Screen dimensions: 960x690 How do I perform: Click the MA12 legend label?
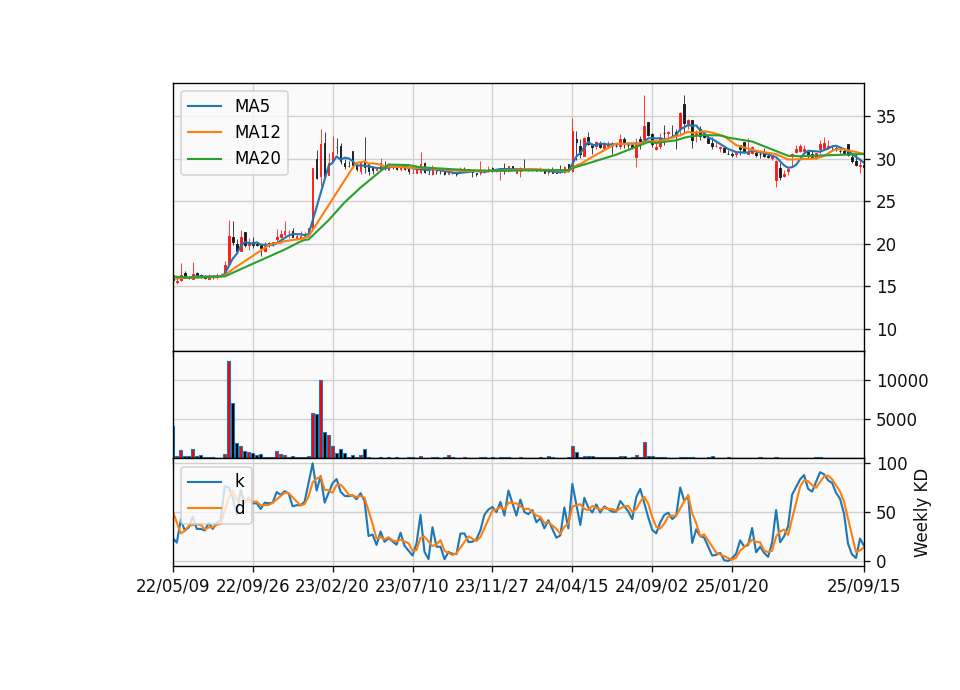point(257,132)
